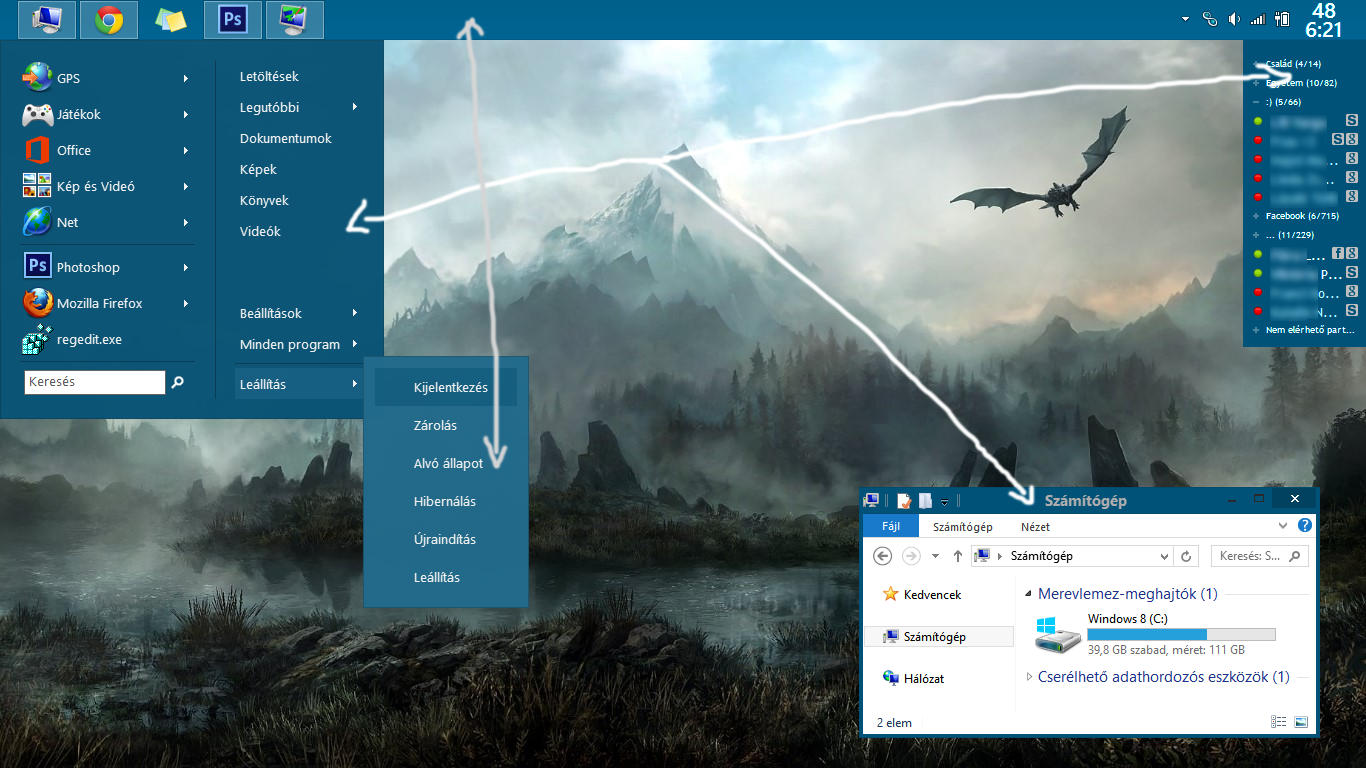Open Explorer help question mark icon
This screenshot has height=768, width=1366.
pyautogui.click(x=1304, y=525)
